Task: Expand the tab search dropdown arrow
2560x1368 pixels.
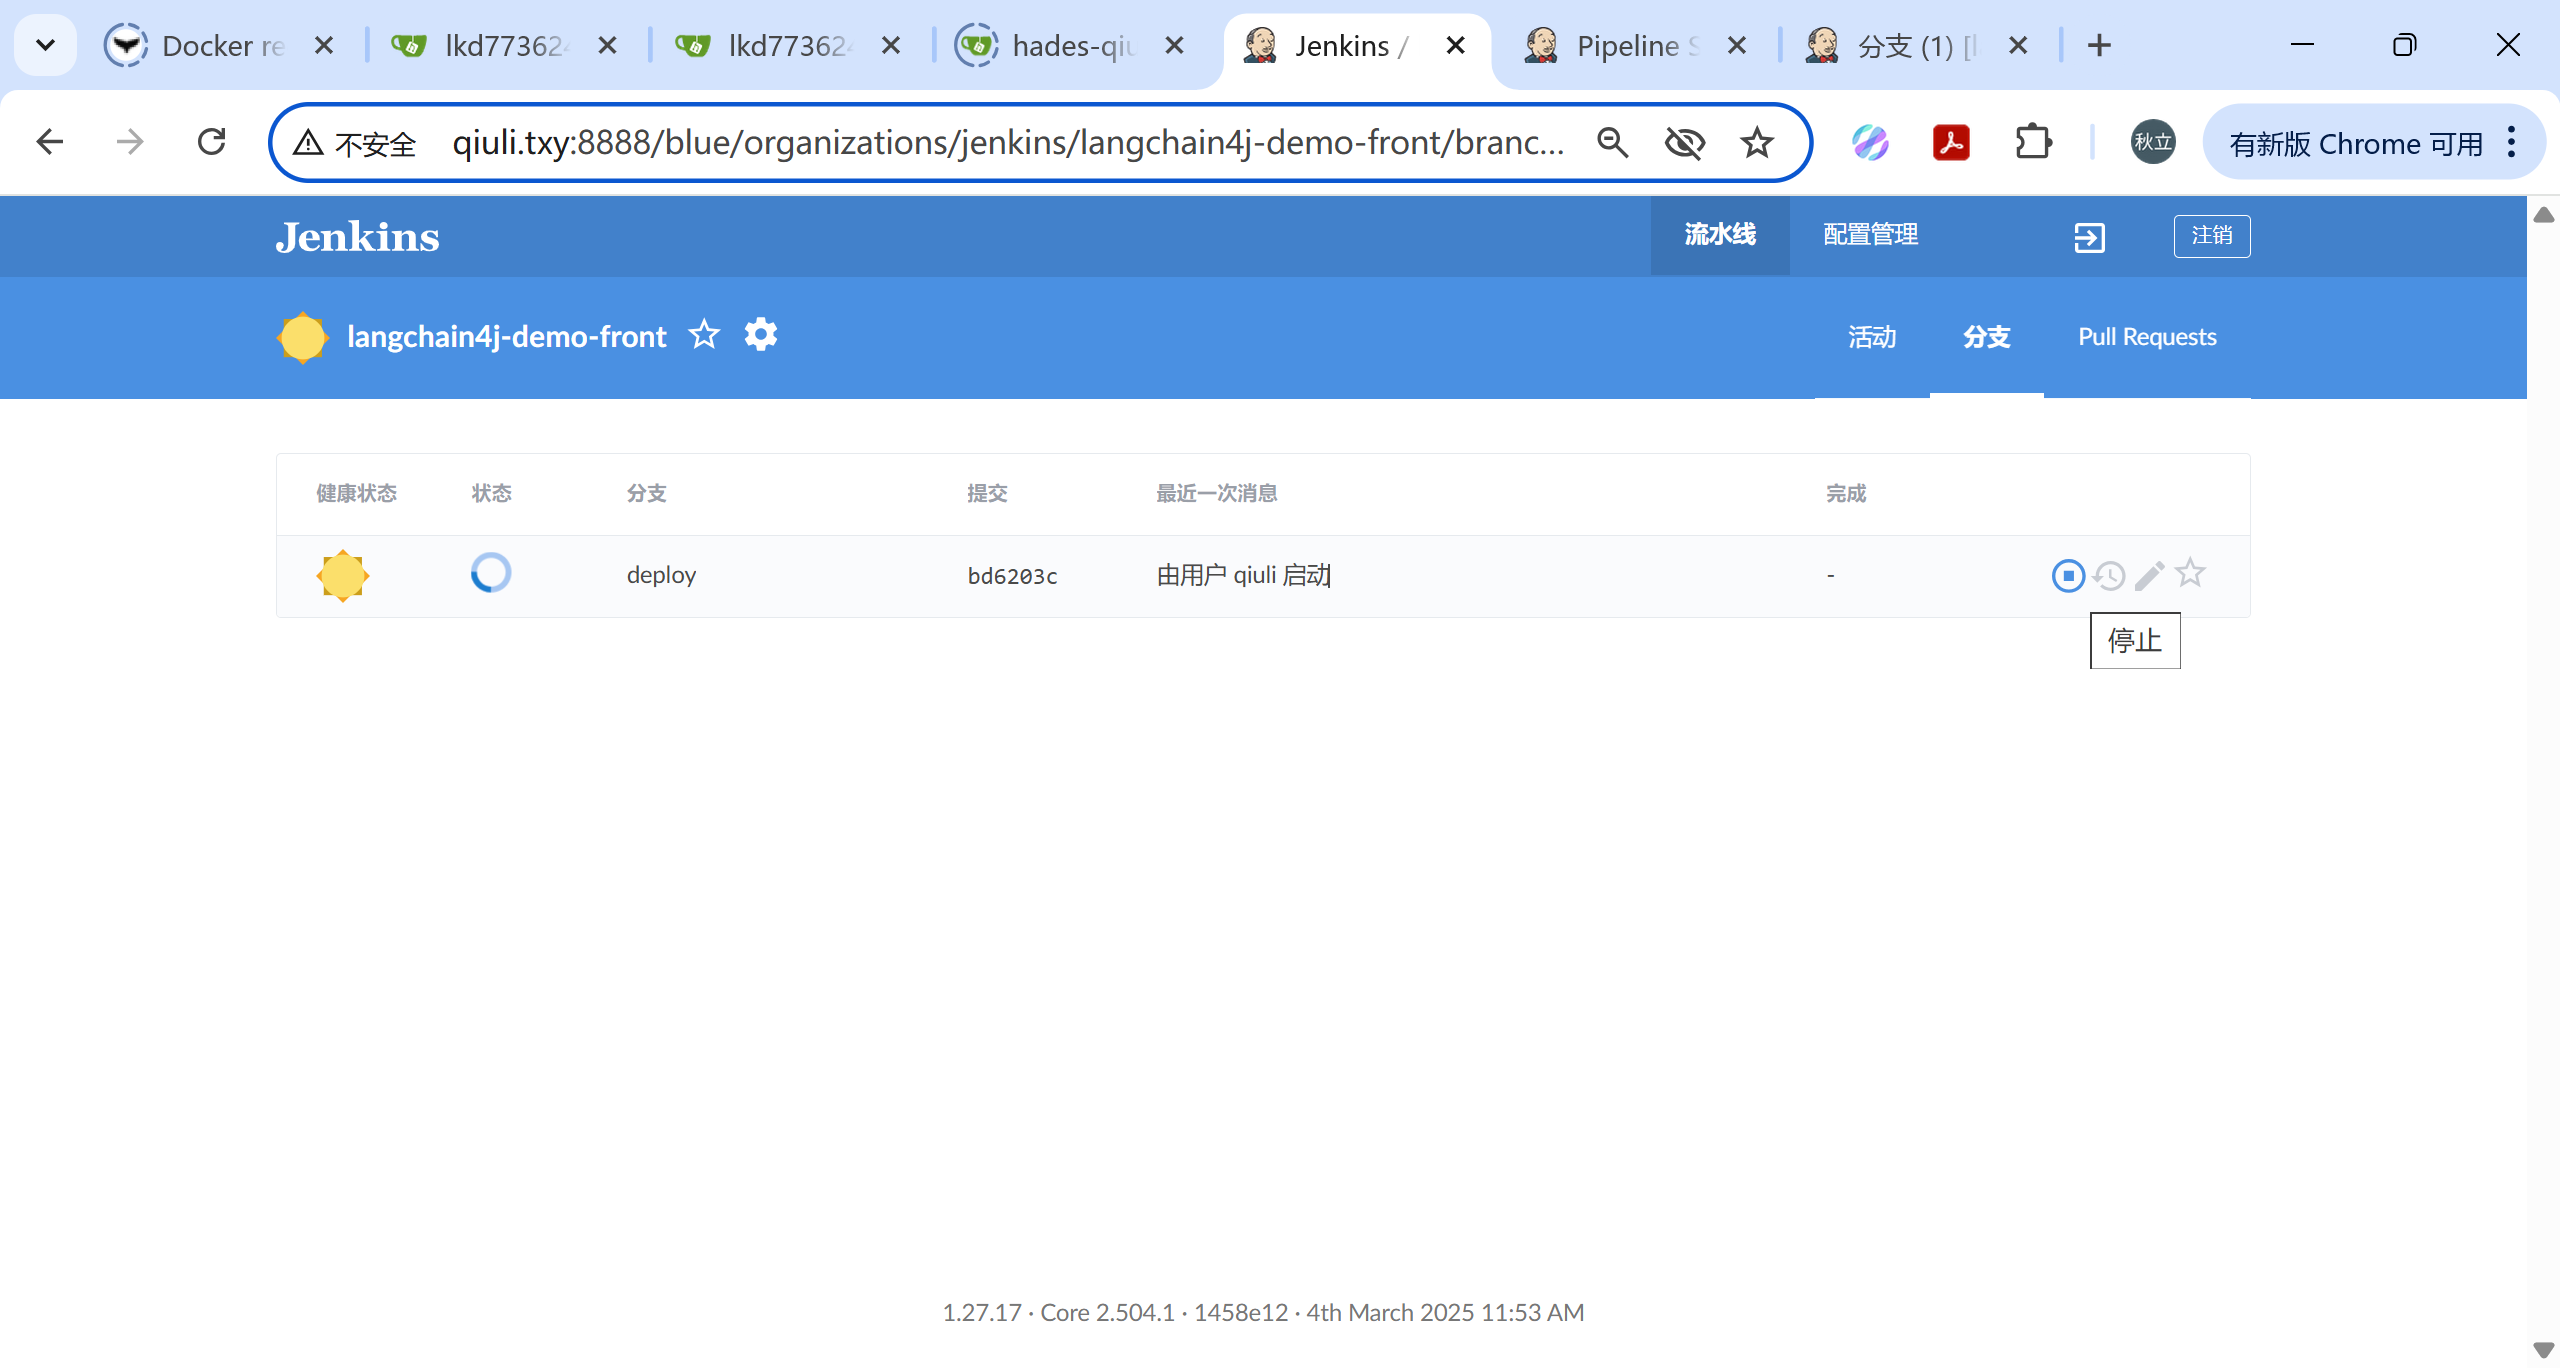Action: [45, 45]
